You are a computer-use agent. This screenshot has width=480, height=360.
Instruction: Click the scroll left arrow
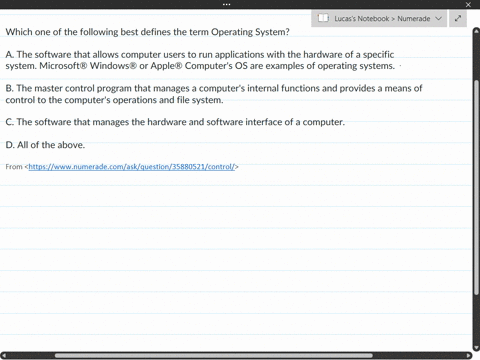pos(3,356)
